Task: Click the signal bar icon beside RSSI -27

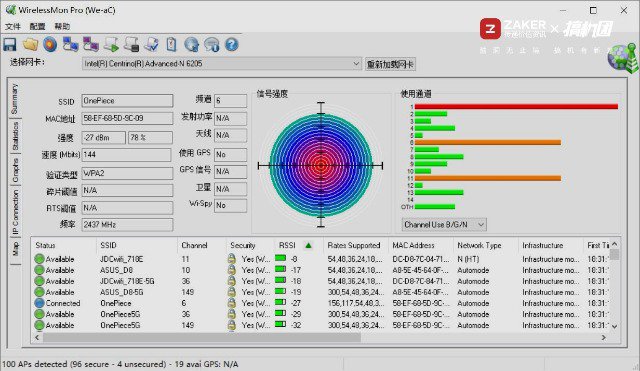Action: [x=280, y=302]
